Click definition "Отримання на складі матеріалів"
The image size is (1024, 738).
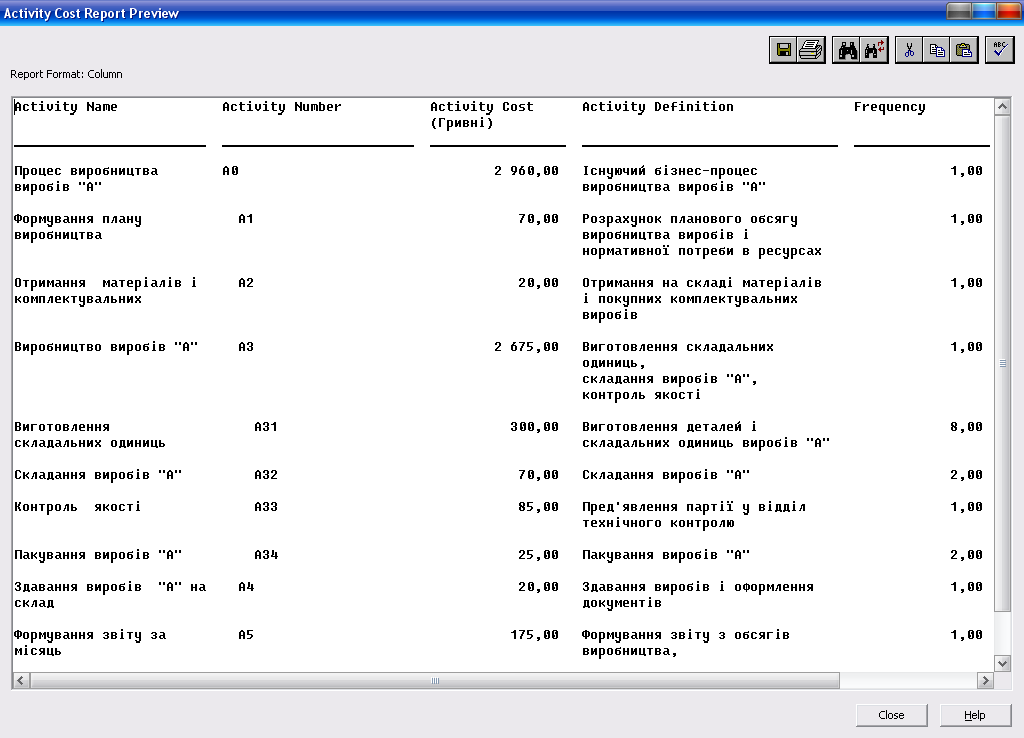(x=702, y=283)
